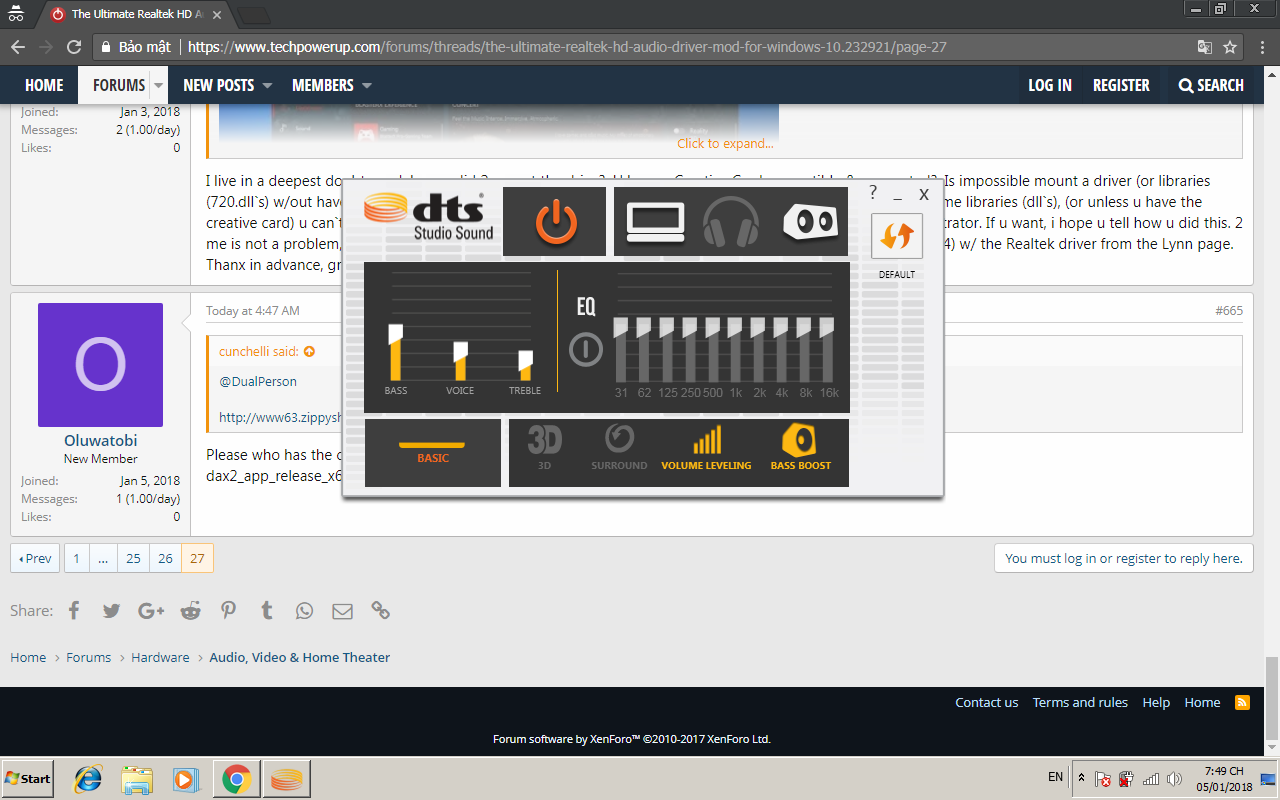Go to page 25
Screen dimensions: 1280x800
pos(133,558)
